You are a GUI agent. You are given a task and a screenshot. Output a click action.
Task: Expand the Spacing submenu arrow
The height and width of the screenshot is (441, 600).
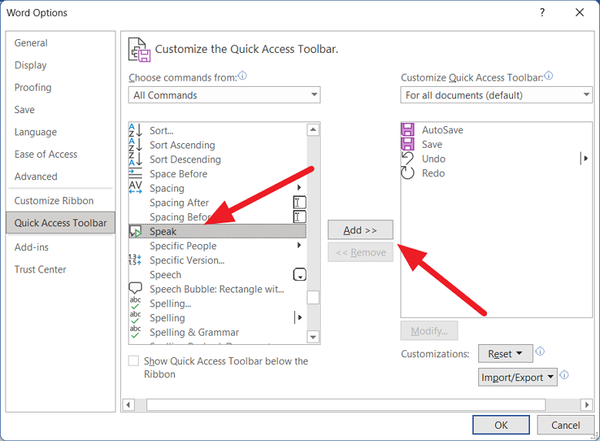click(x=299, y=188)
